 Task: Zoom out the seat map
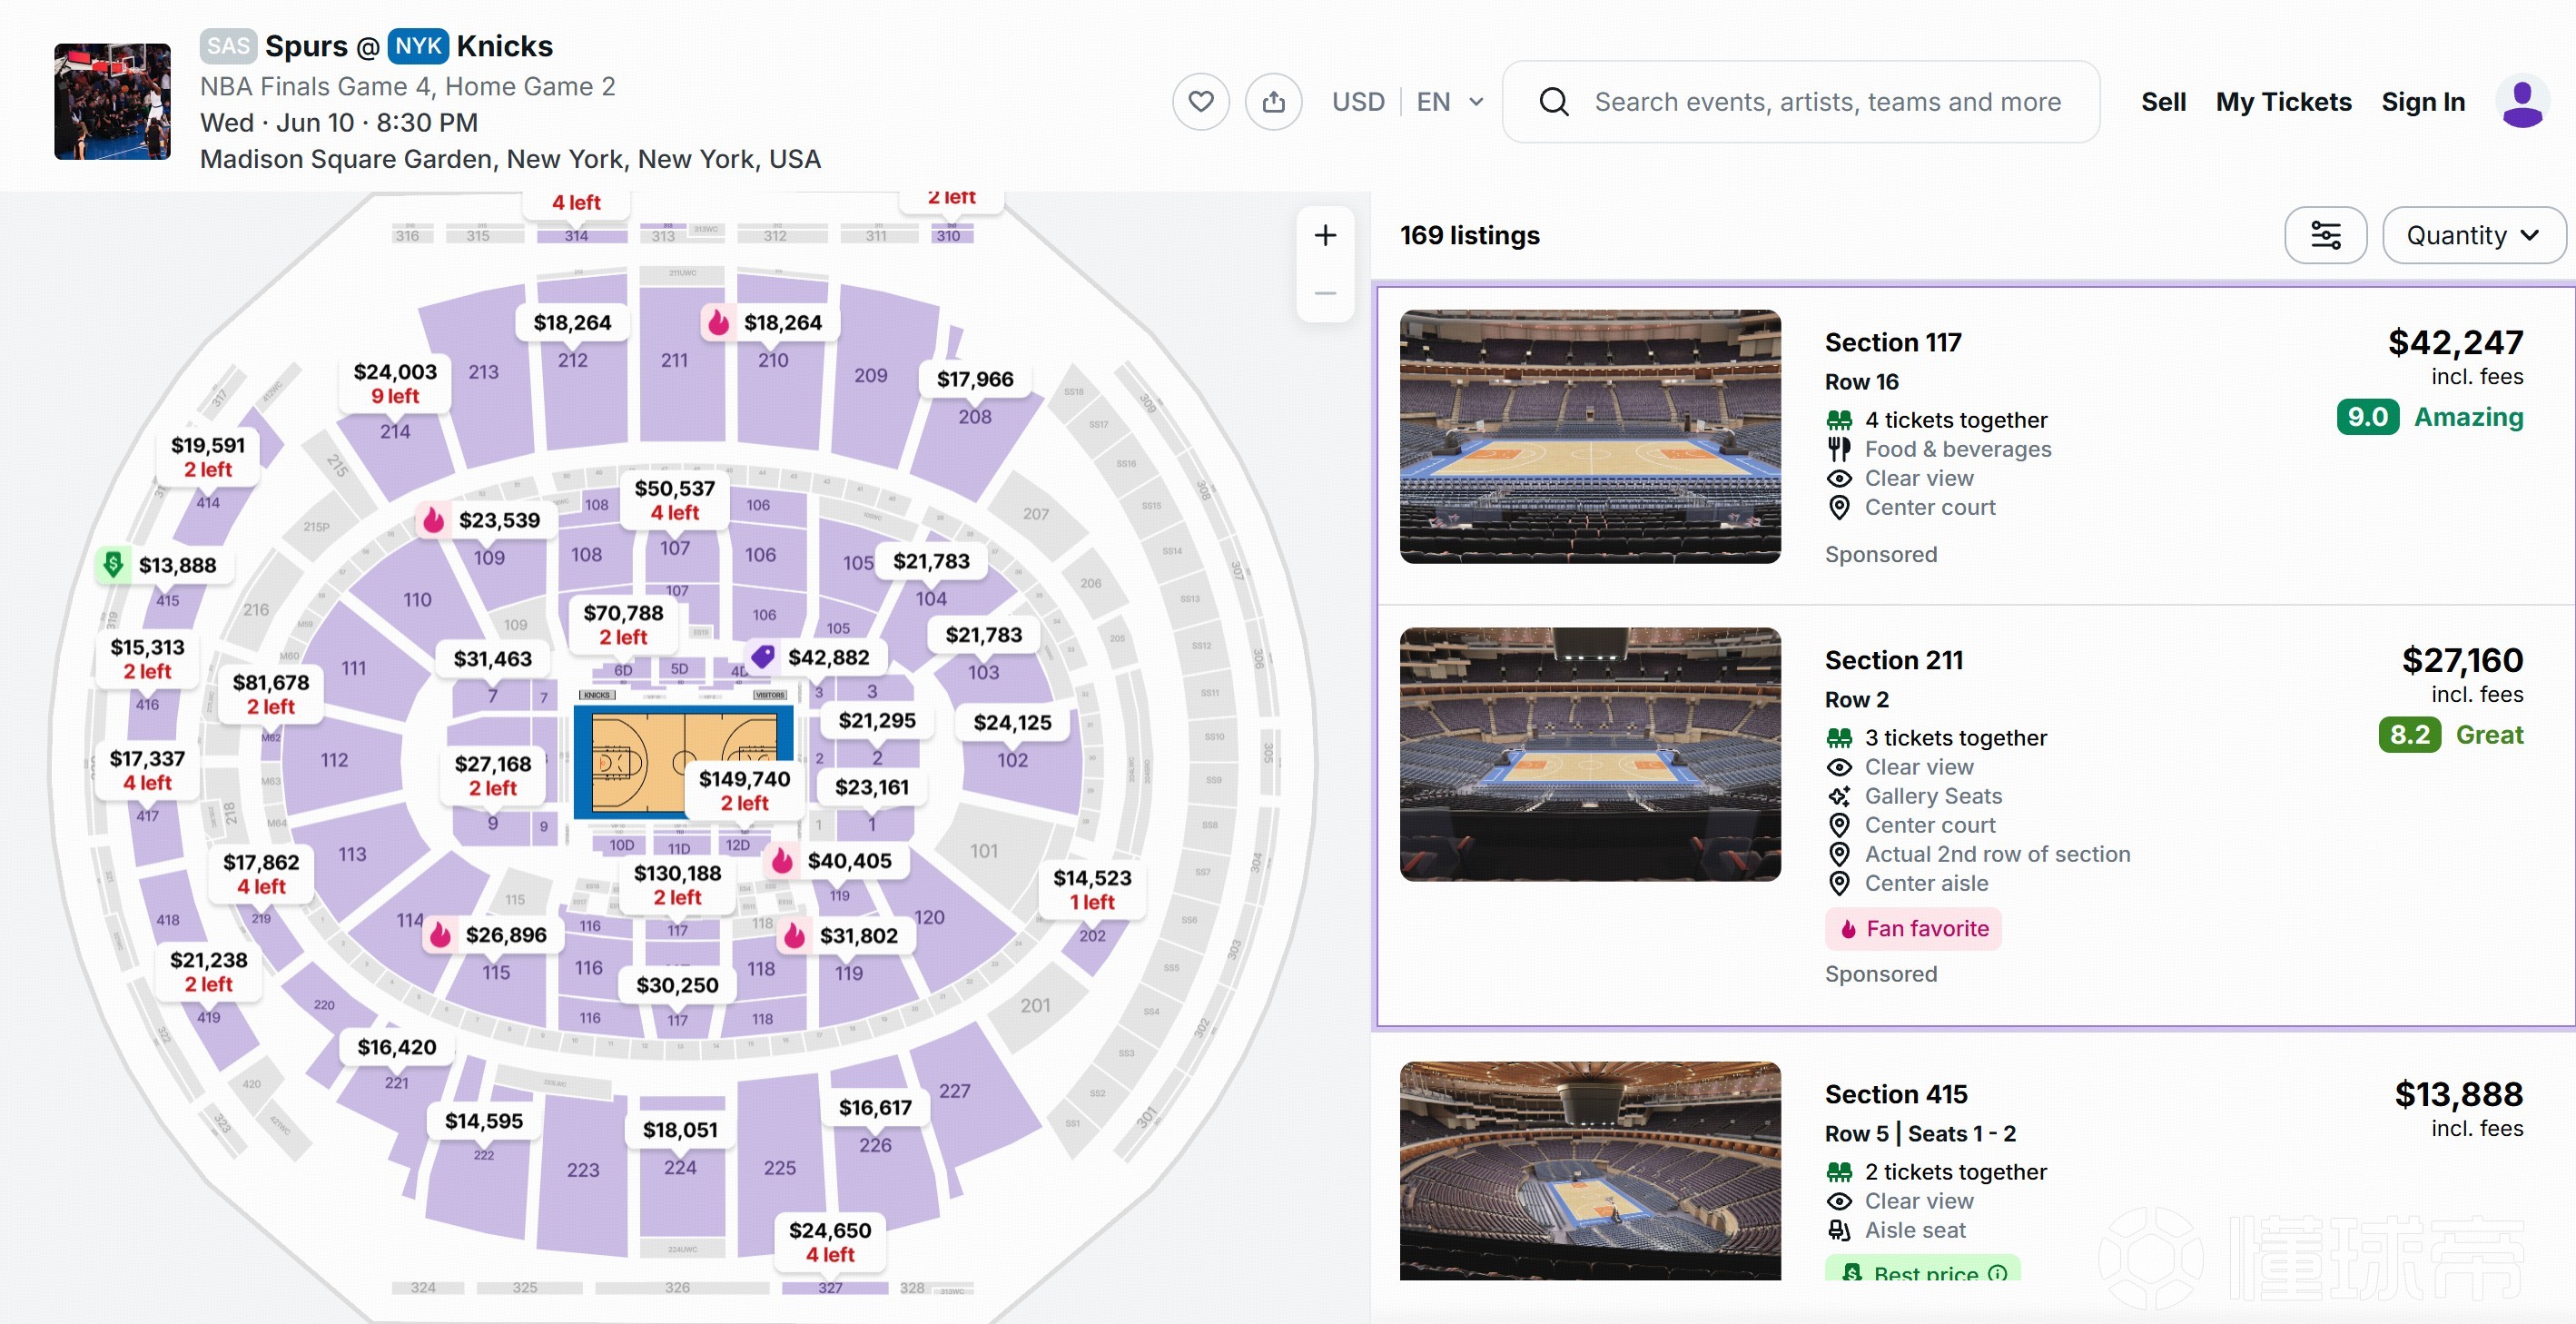(x=1325, y=293)
